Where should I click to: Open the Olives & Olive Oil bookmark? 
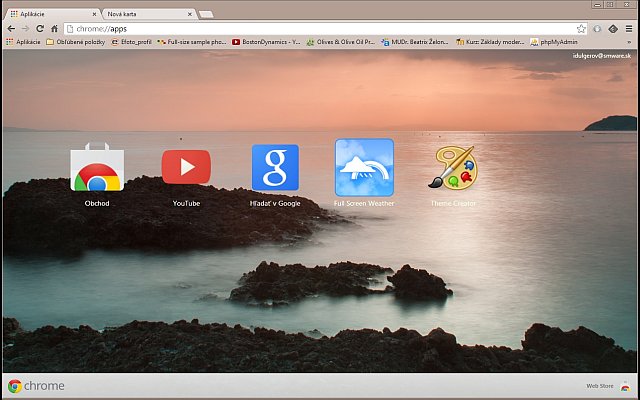341,42
